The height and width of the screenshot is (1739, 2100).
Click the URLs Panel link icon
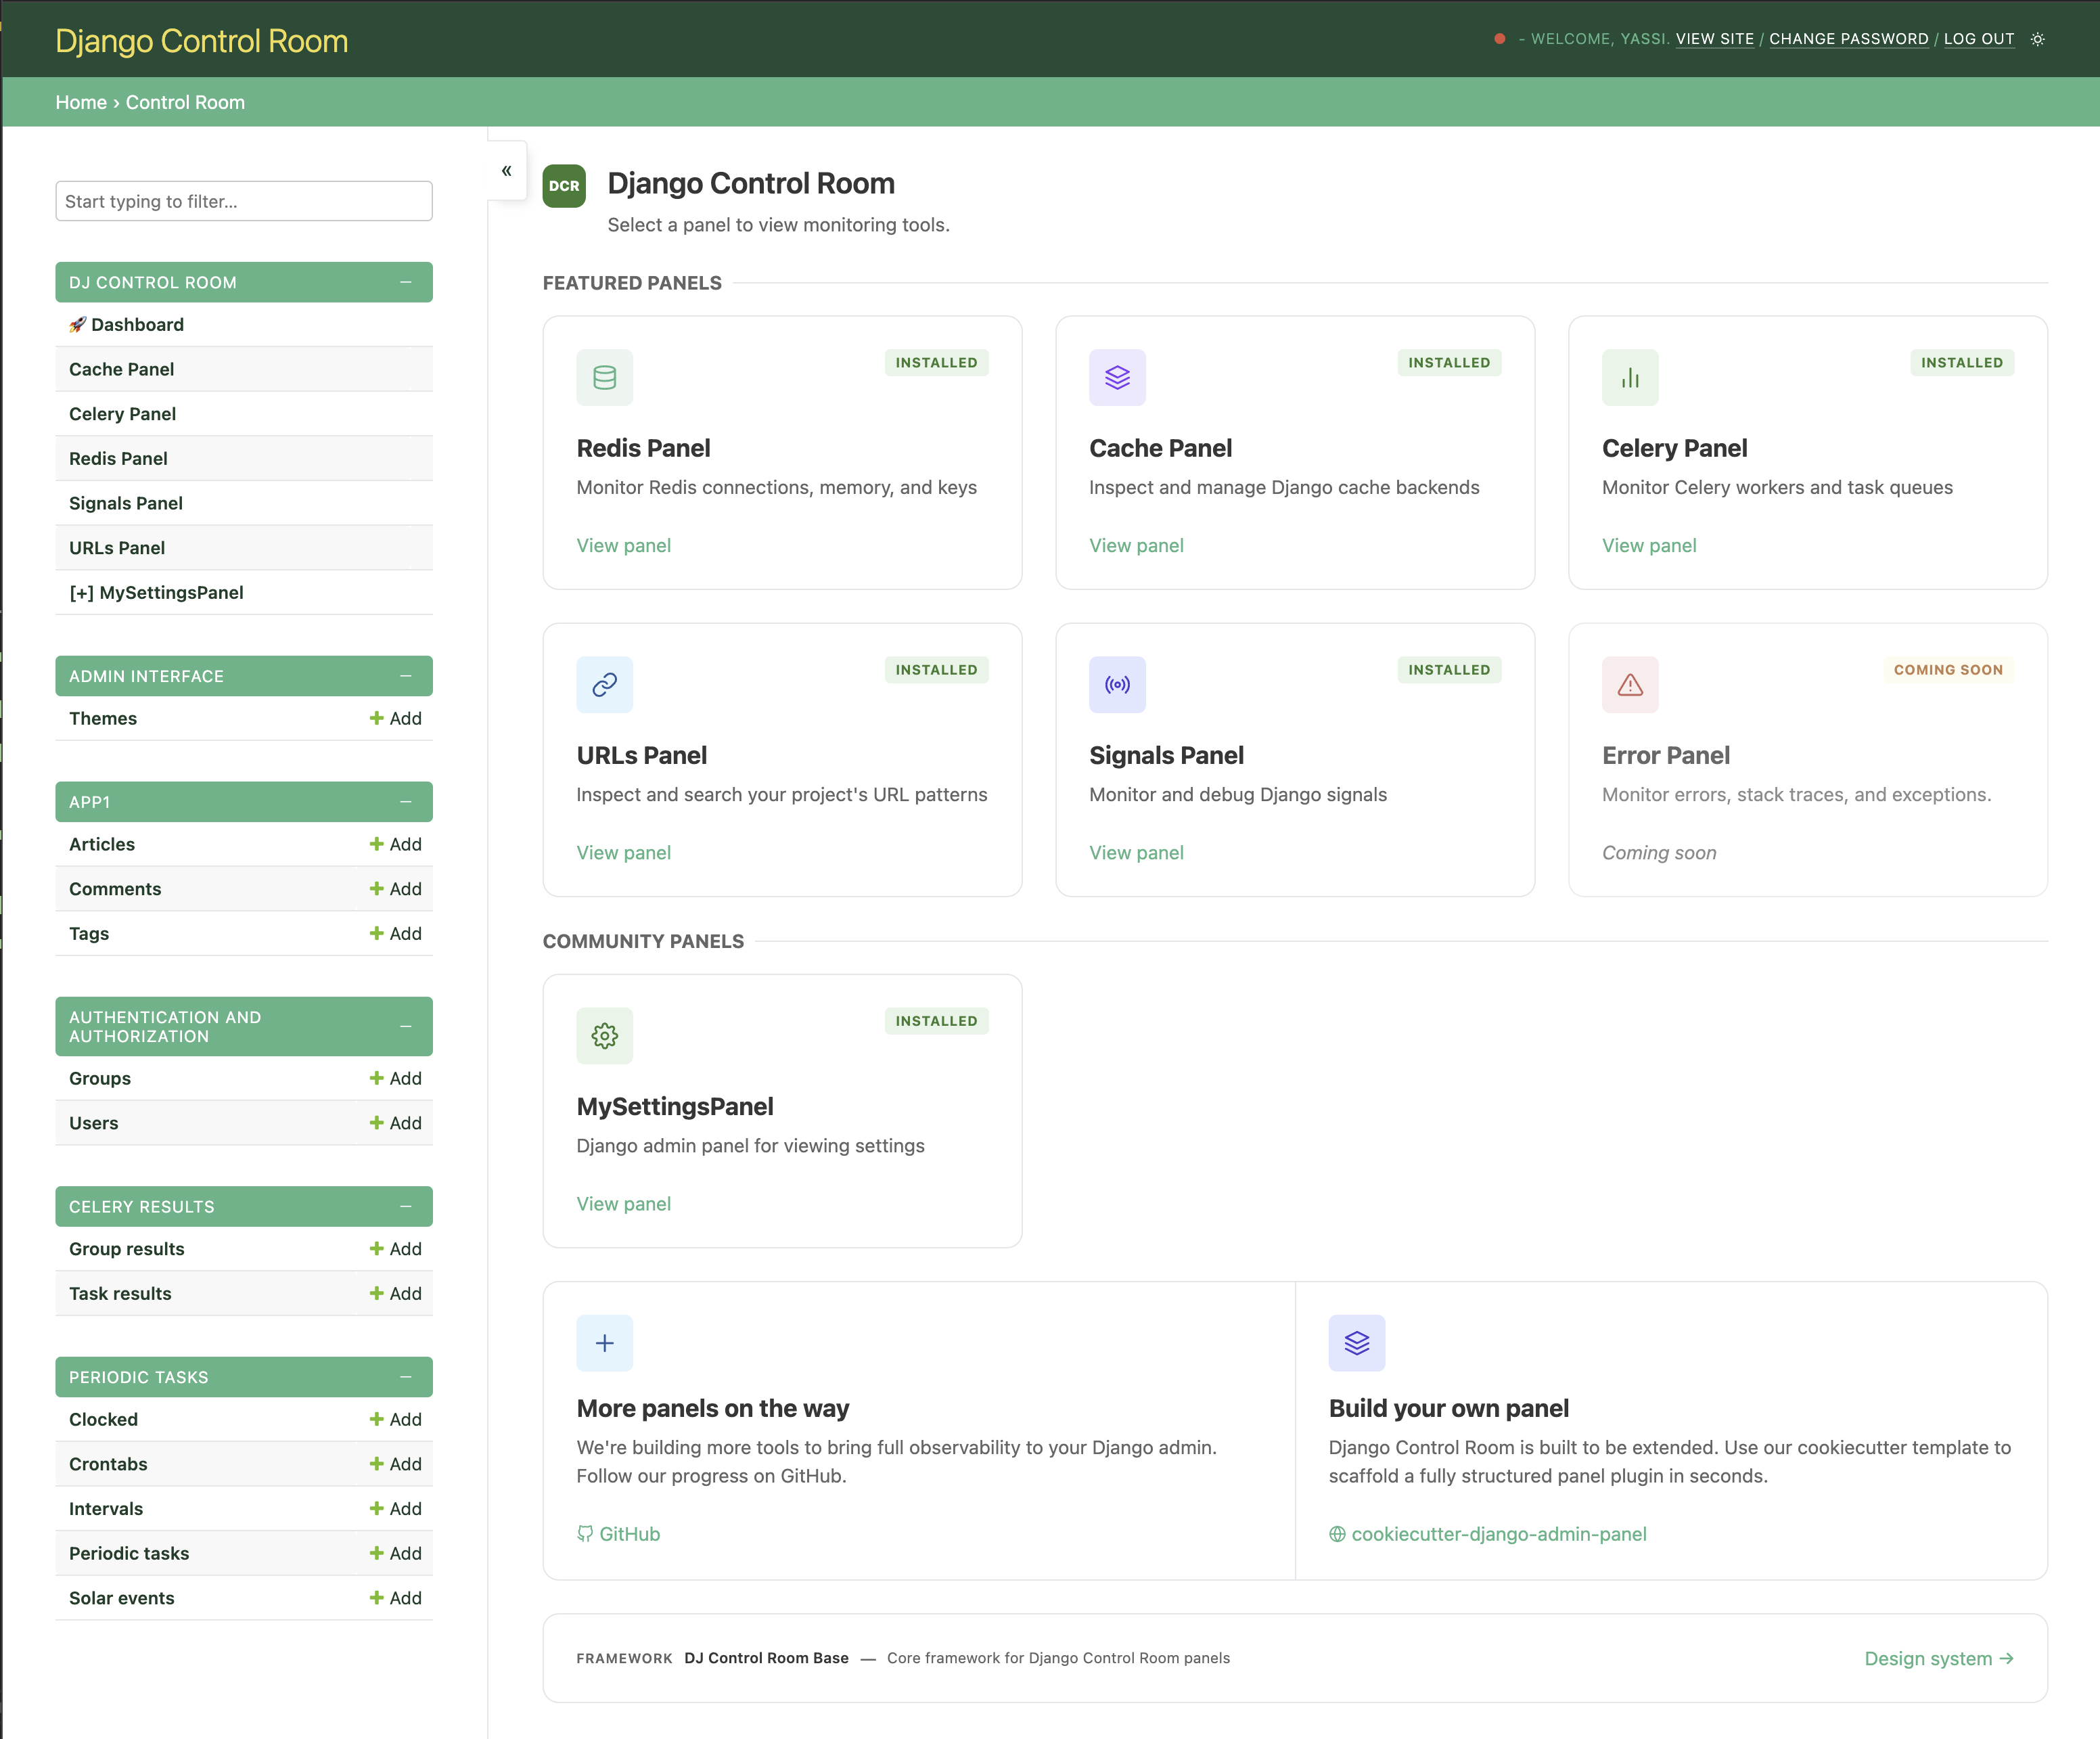[605, 685]
